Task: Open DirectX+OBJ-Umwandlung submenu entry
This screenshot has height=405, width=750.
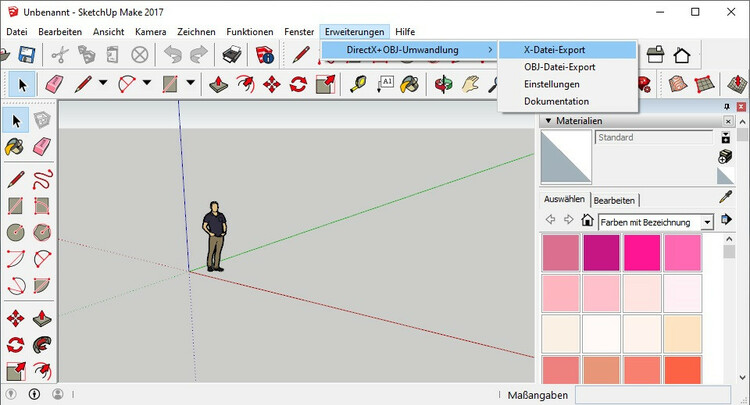Action: (x=409, y=50)
